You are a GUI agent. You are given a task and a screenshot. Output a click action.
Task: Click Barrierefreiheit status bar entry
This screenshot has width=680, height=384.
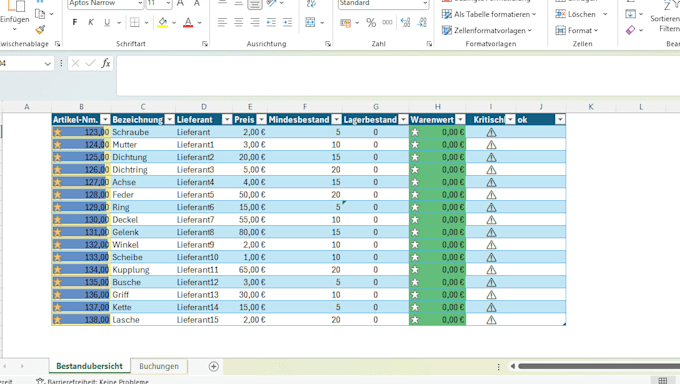[93, 381]
